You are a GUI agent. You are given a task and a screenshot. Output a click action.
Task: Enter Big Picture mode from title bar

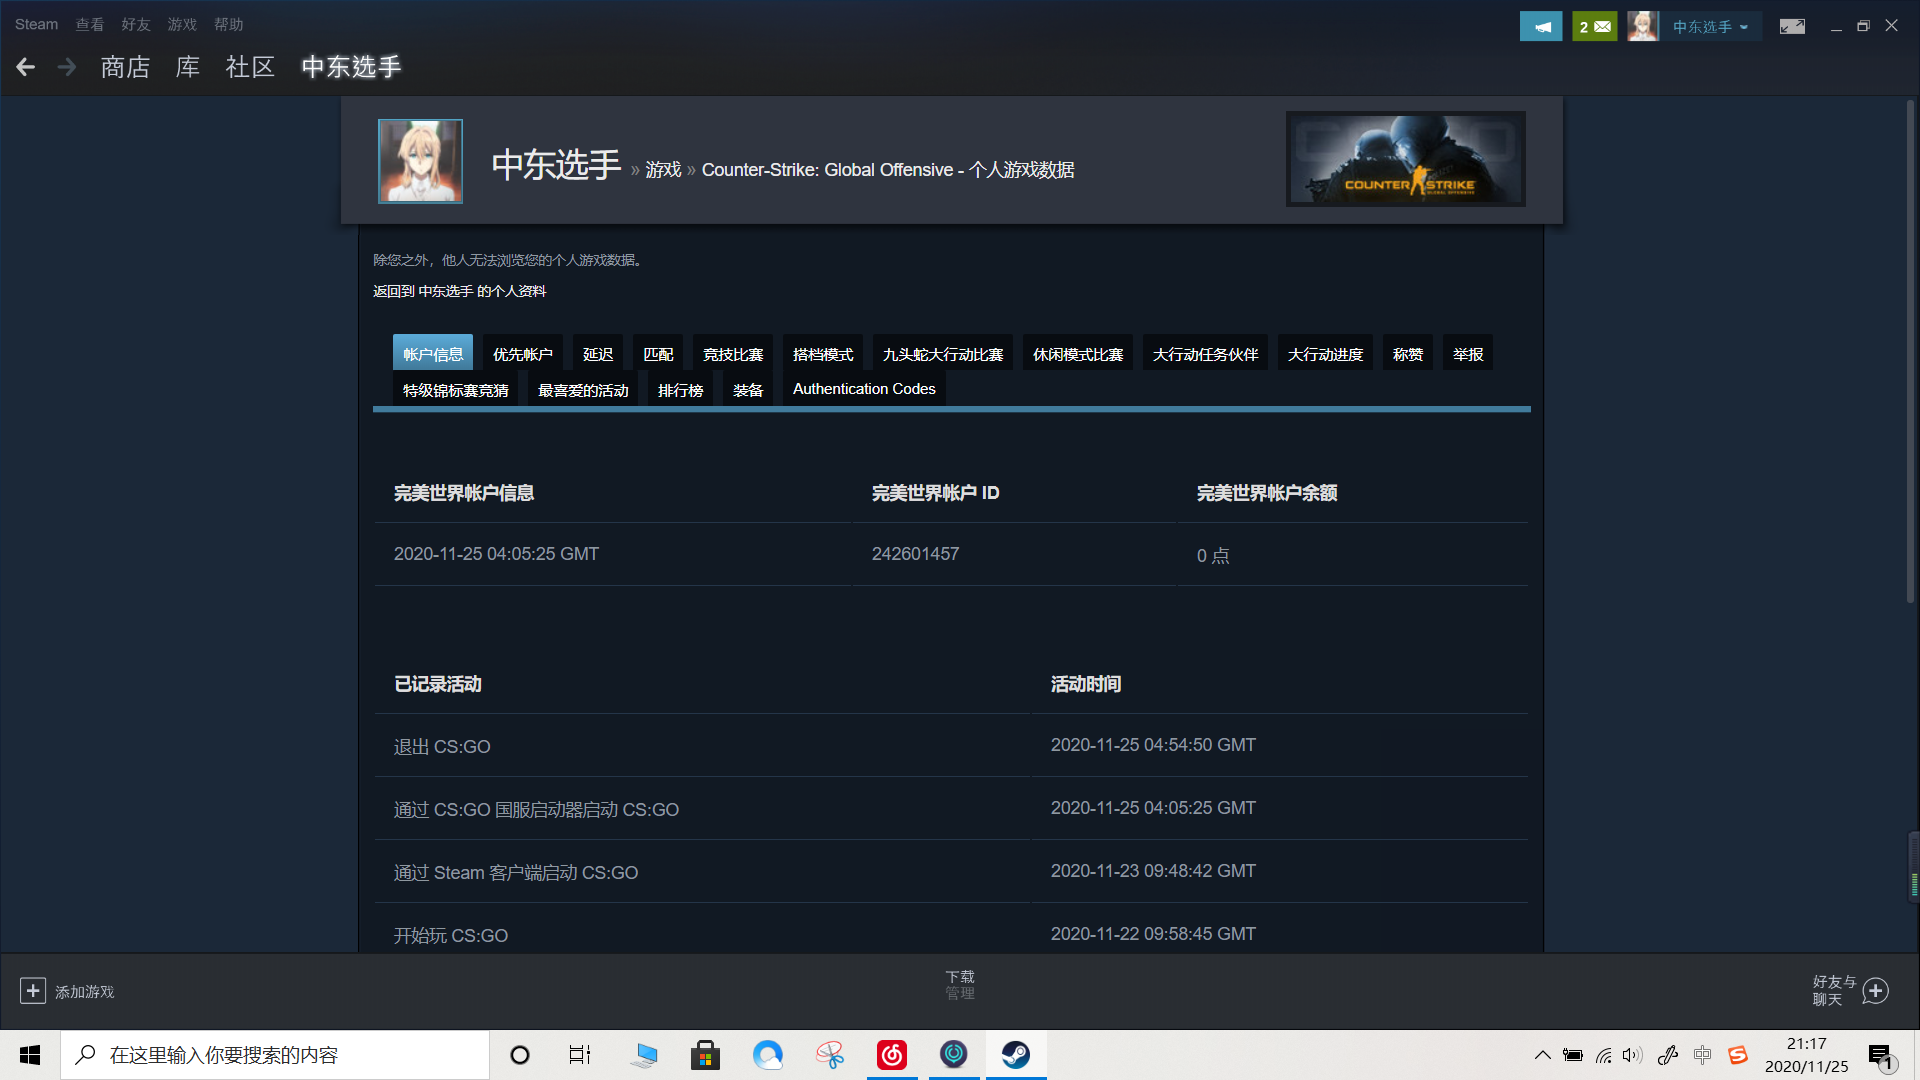pyautogui.click(x=1791, y=25)
